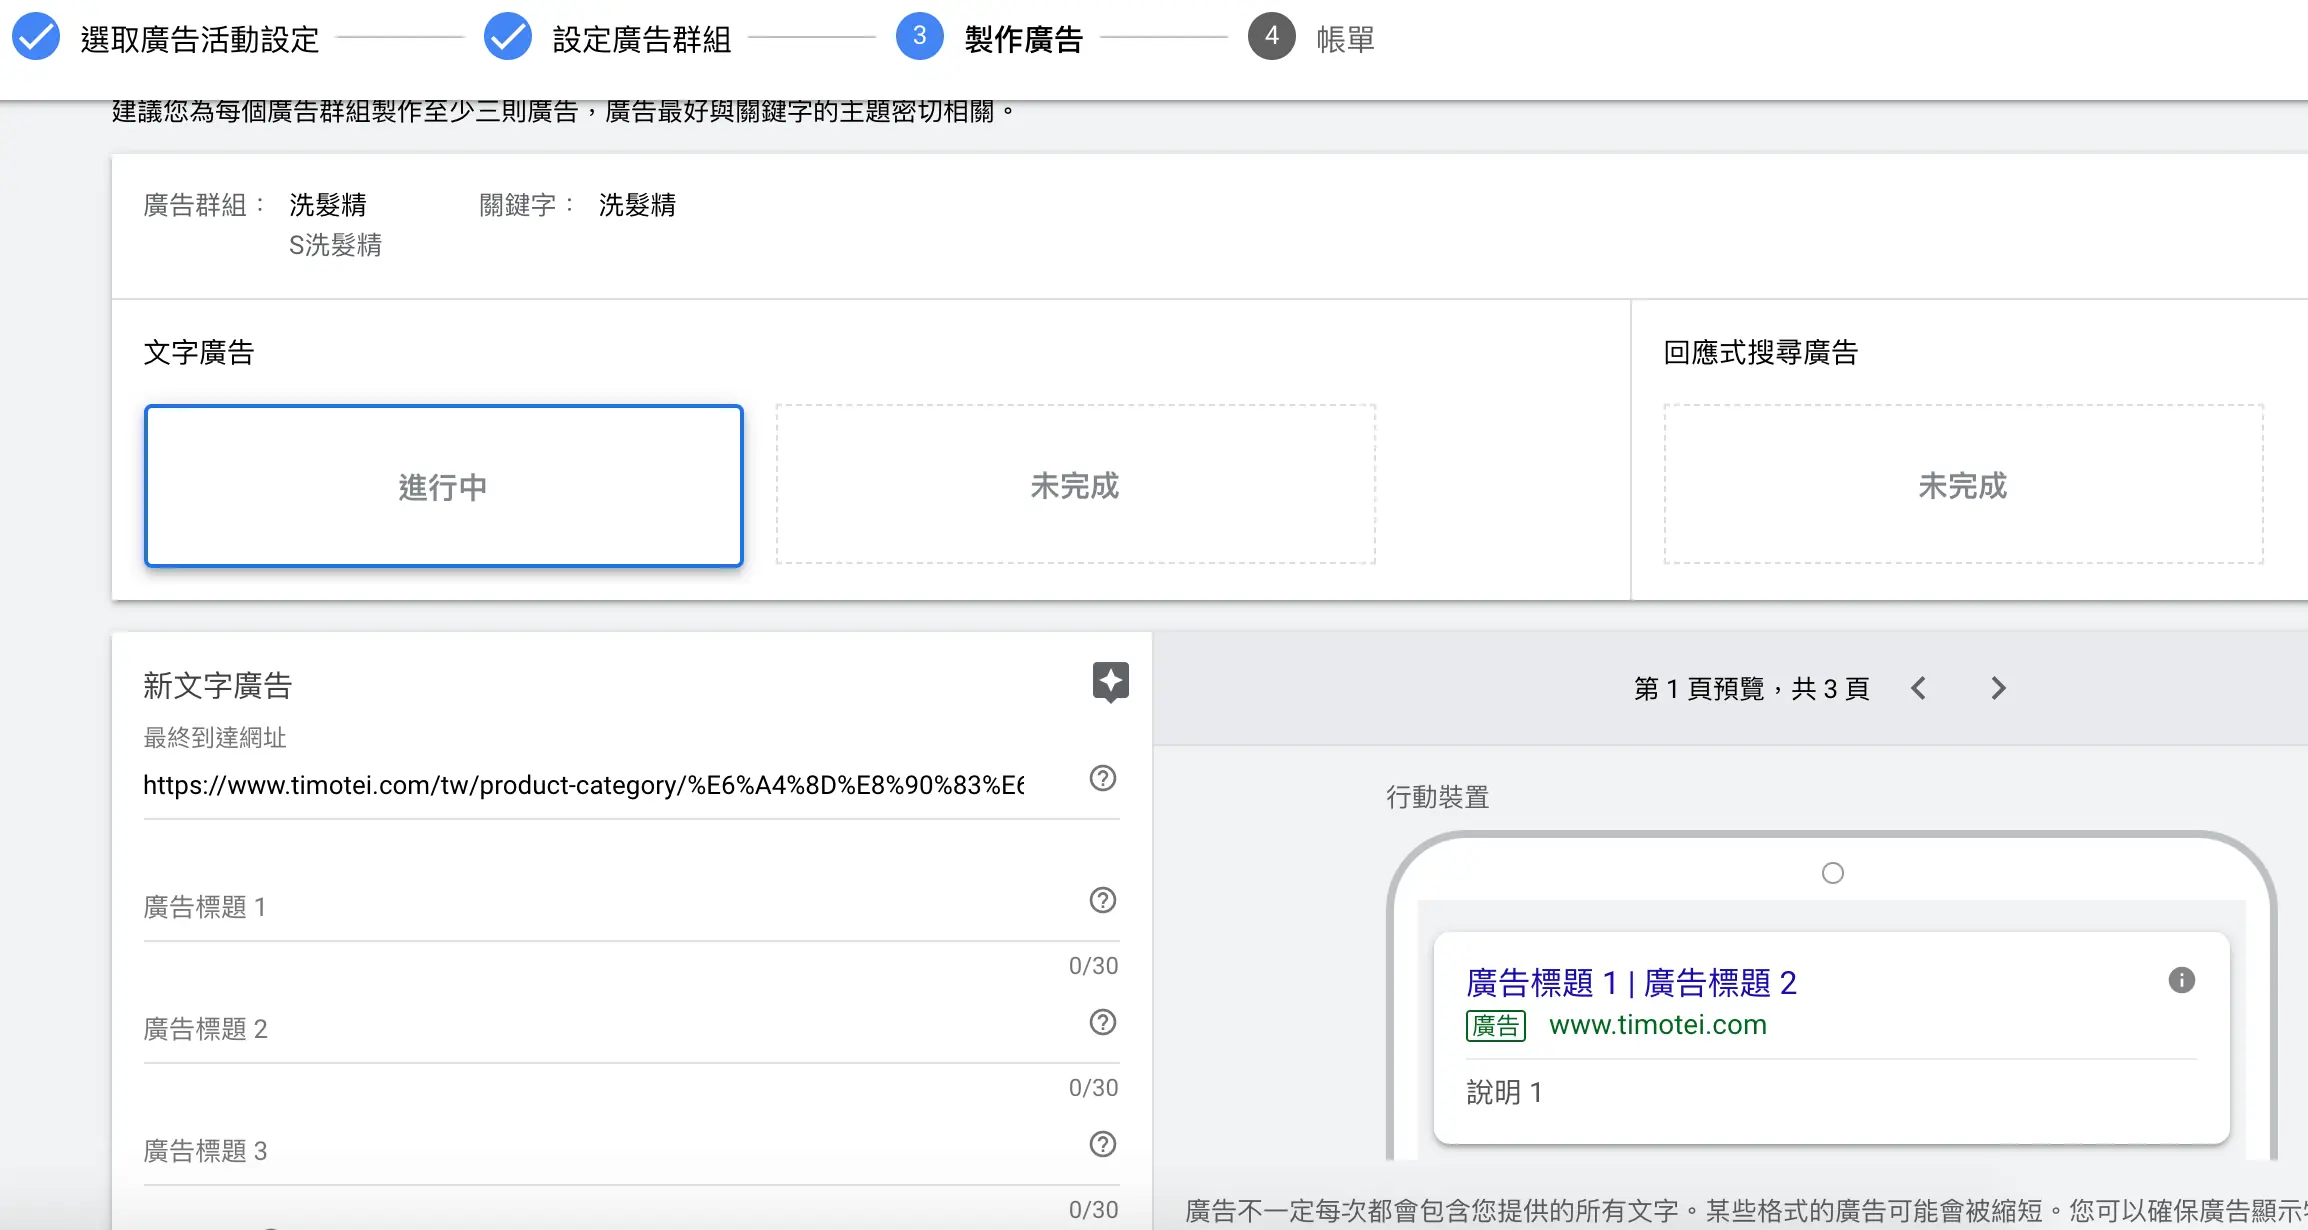Screen dimensions: 2308x1230
Task: Click the 第 1 頁預覽，共 3 頁 text
Action: pyautogui.click(x=1751, y=688)
